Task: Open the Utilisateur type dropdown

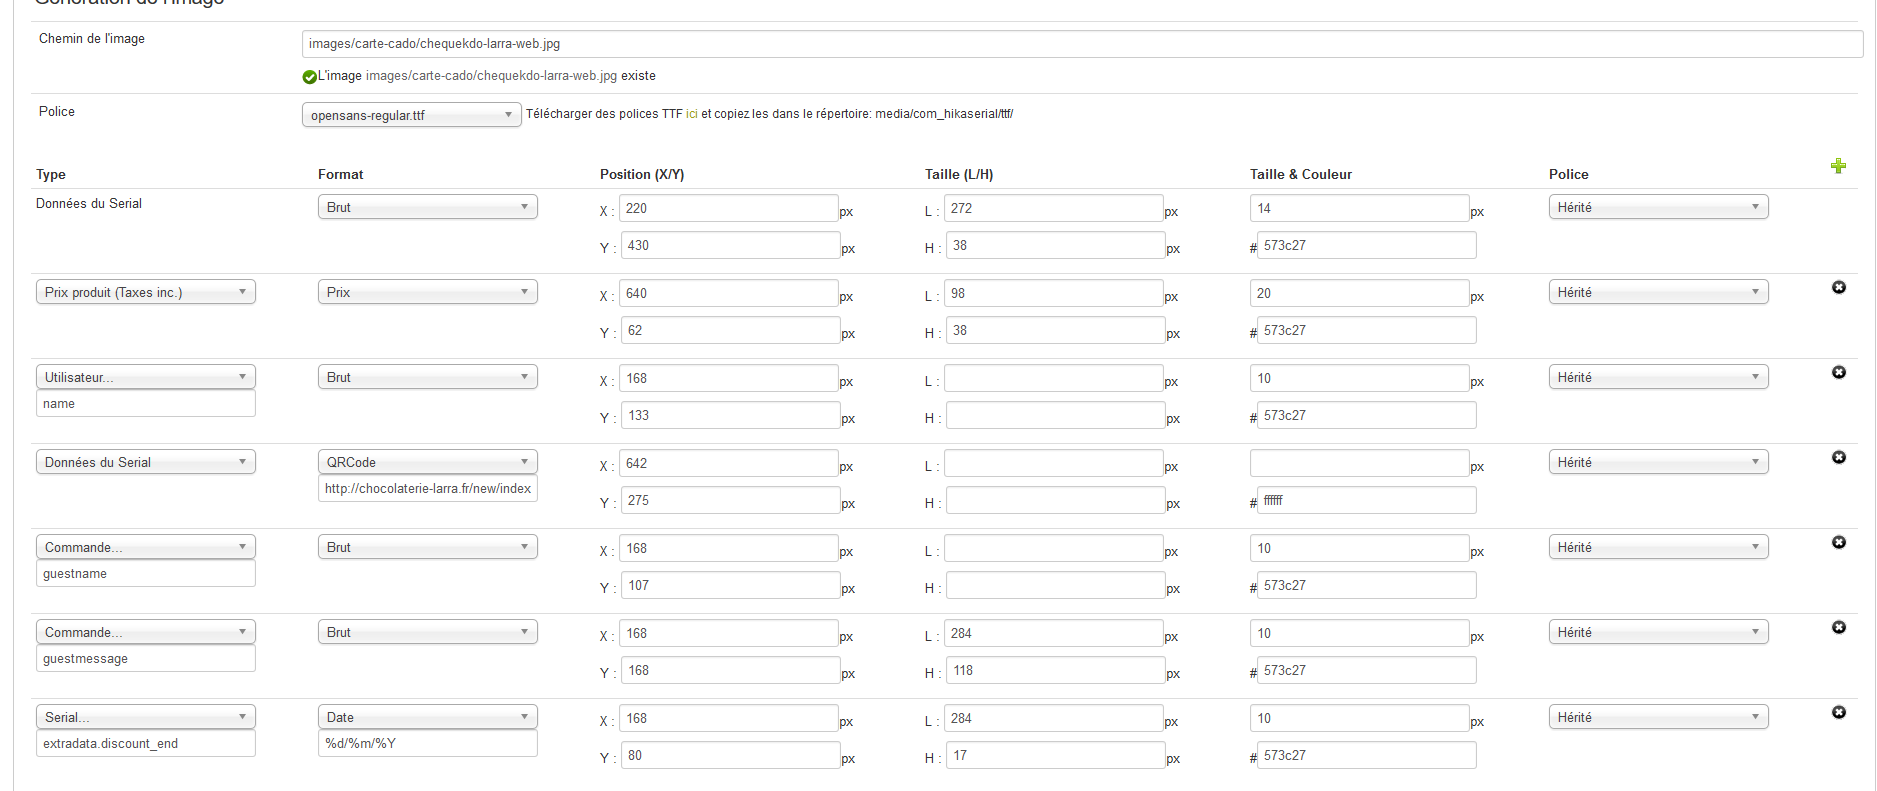Action: click(x=146, y=377)
